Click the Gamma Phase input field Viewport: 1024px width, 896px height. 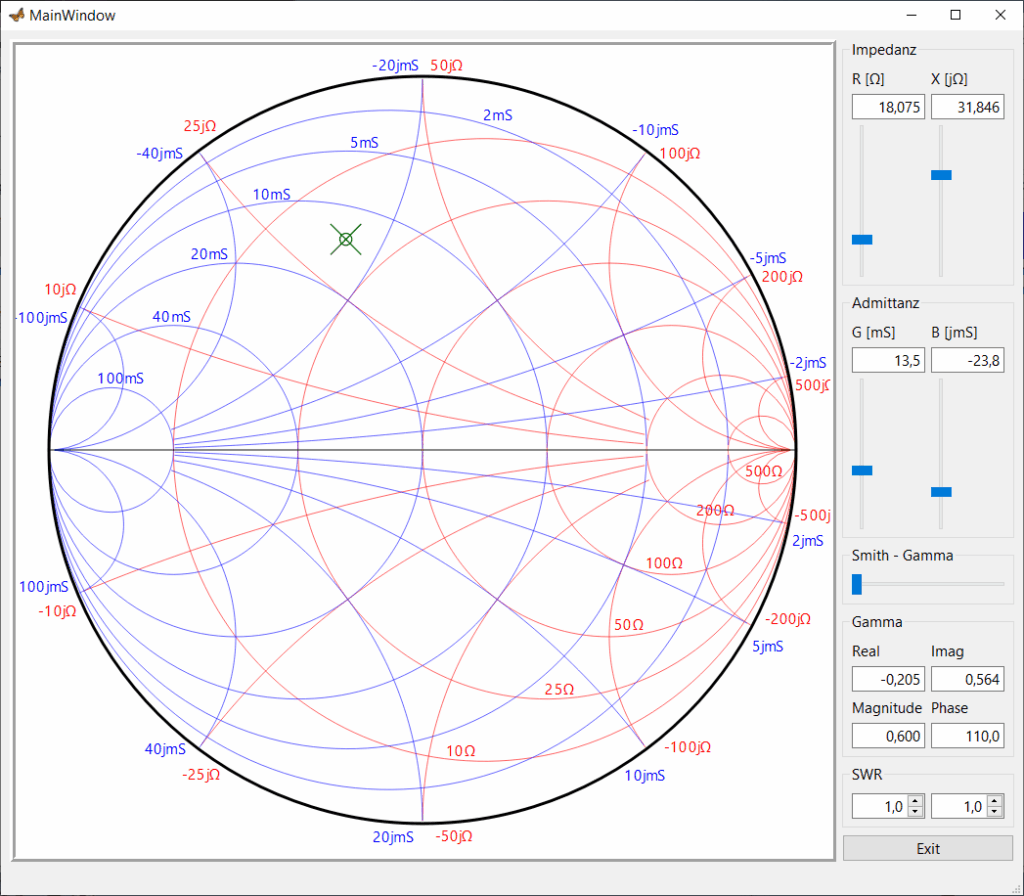click(967, 736)
